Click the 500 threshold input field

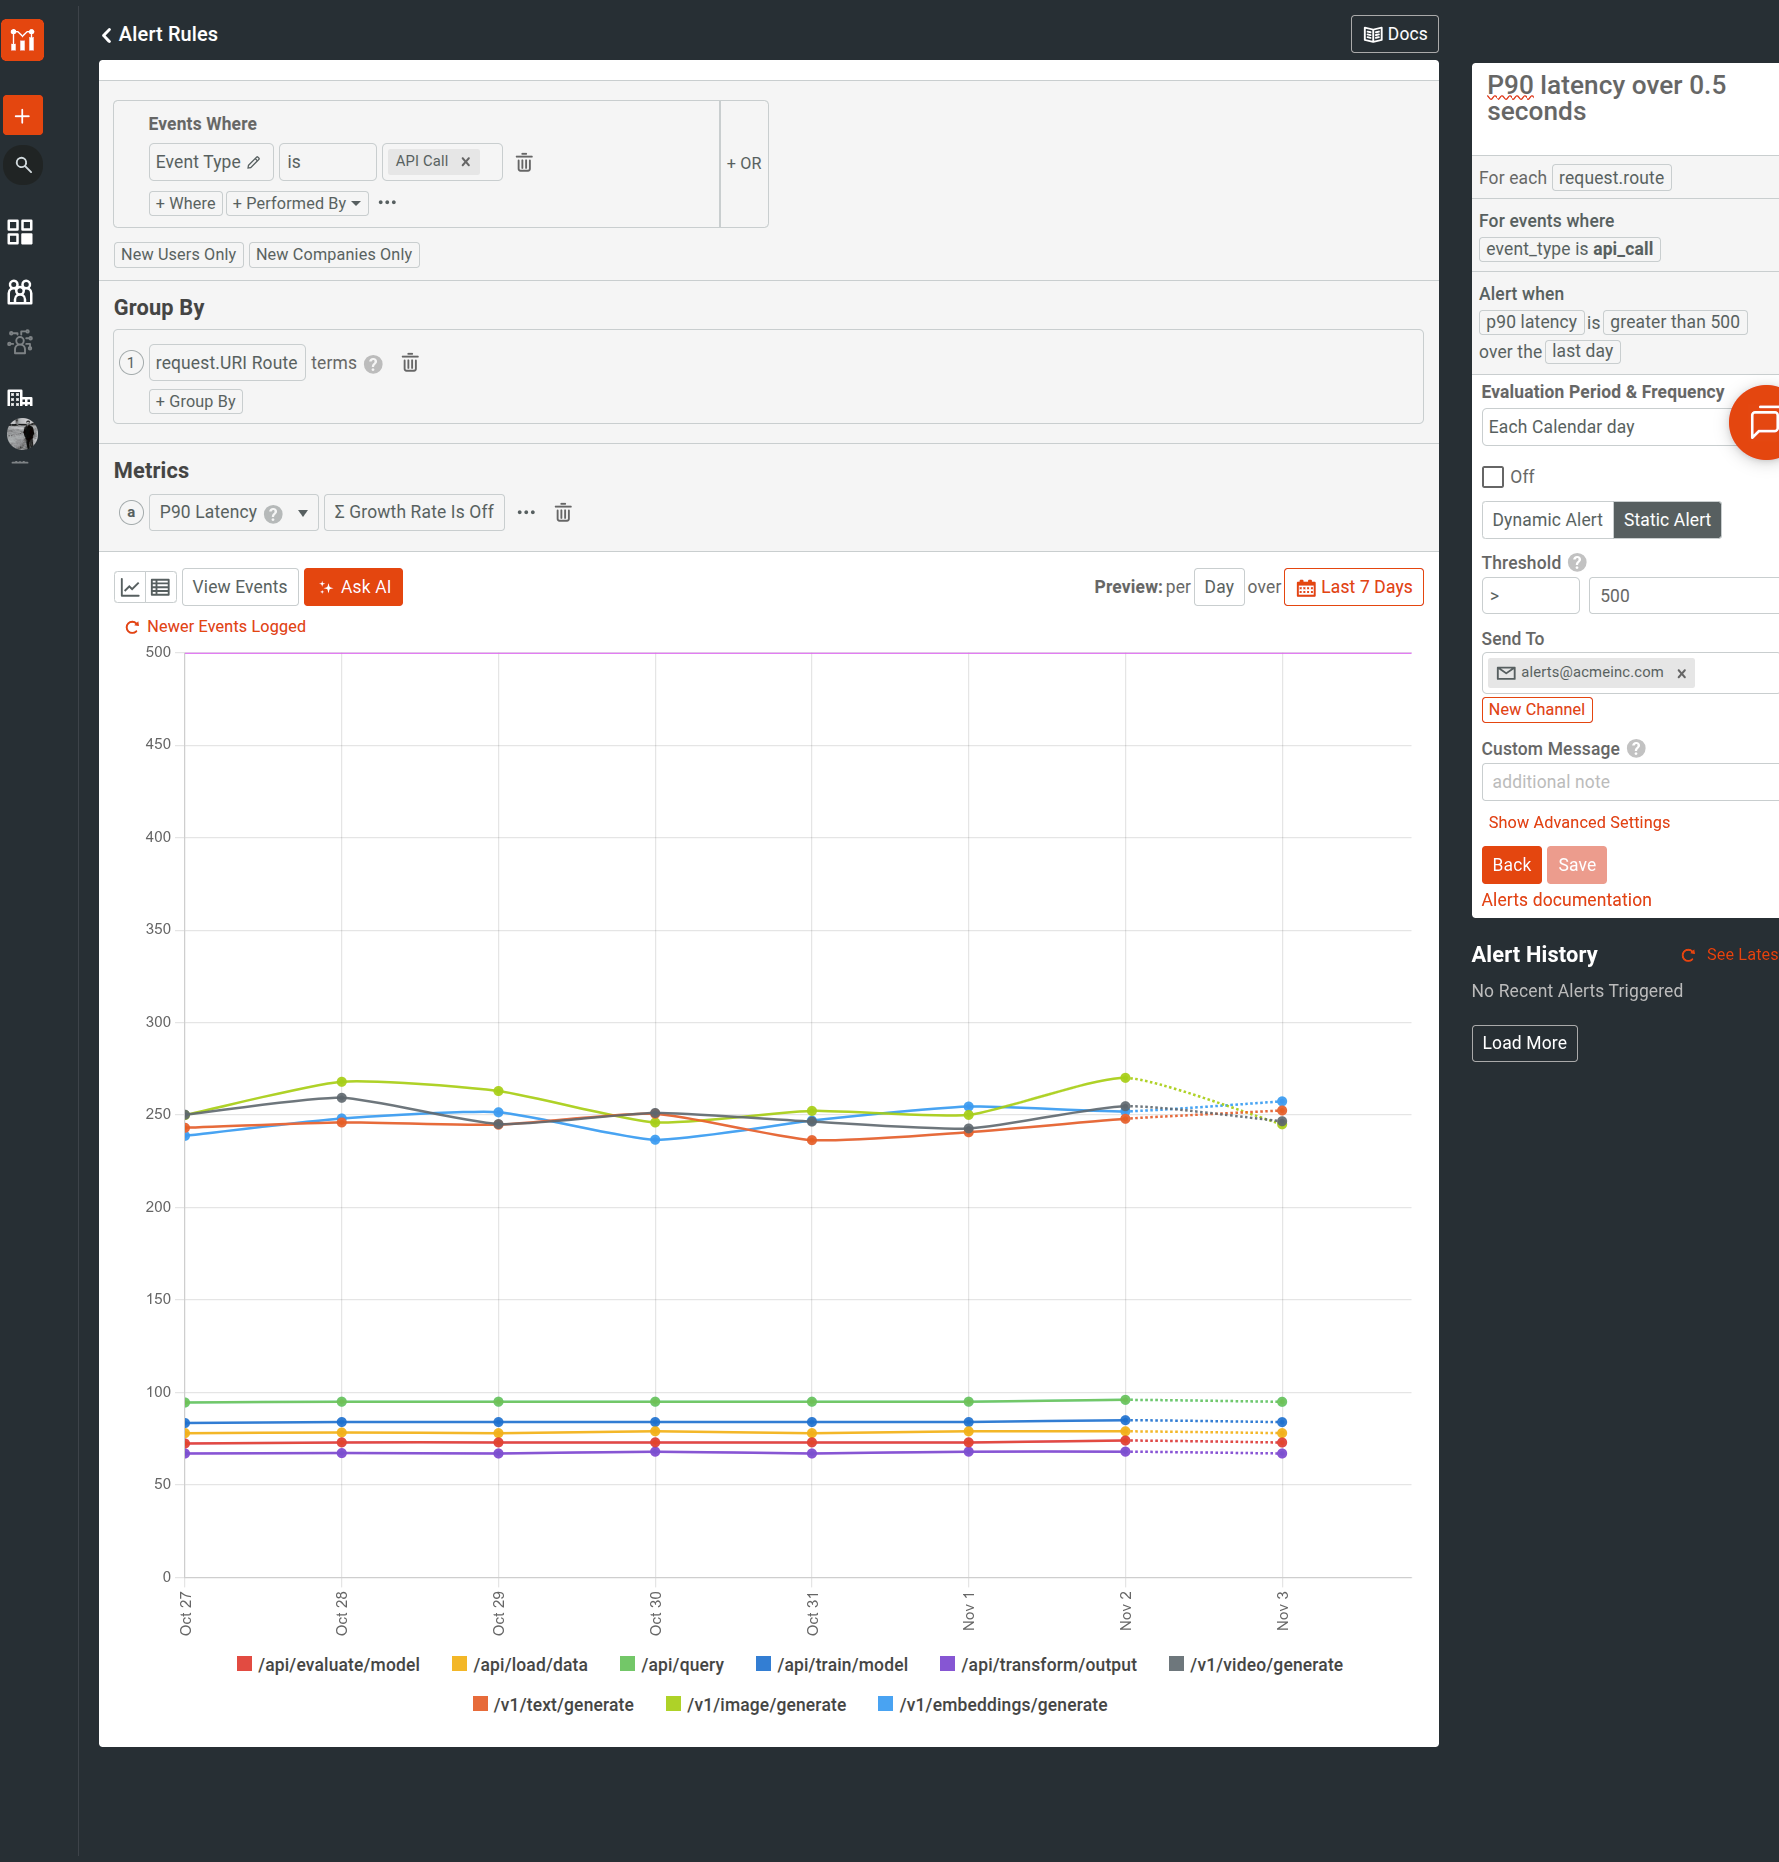[1682, 595]
